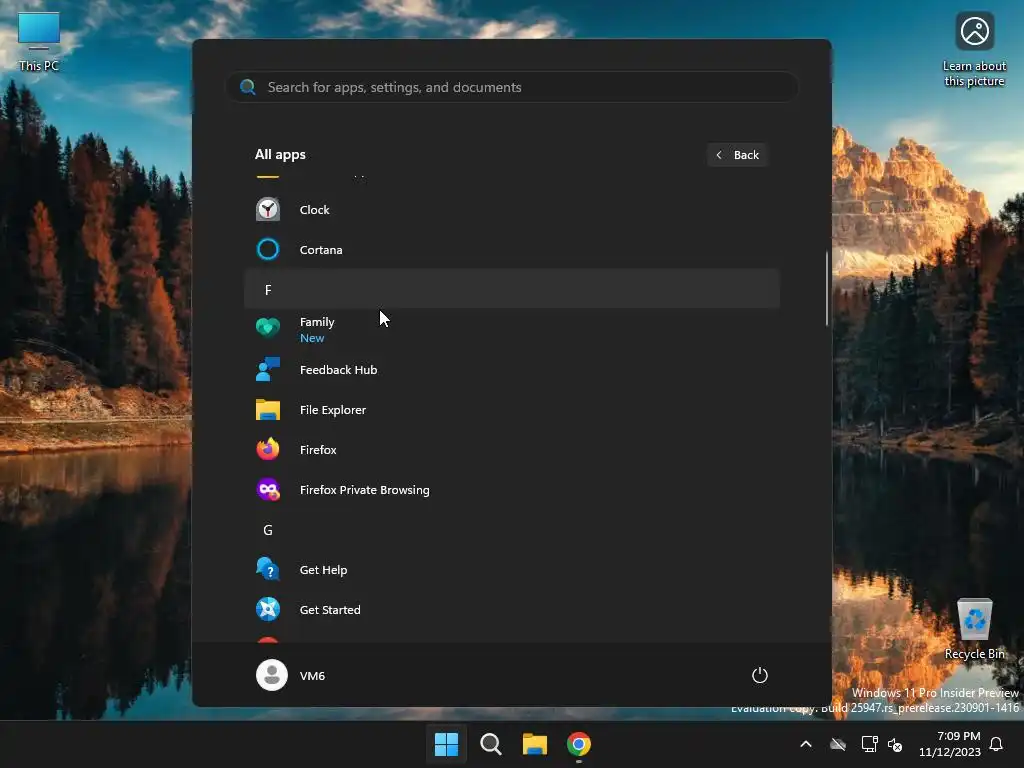Click the search magnifier in Start search box

(248, 87)
